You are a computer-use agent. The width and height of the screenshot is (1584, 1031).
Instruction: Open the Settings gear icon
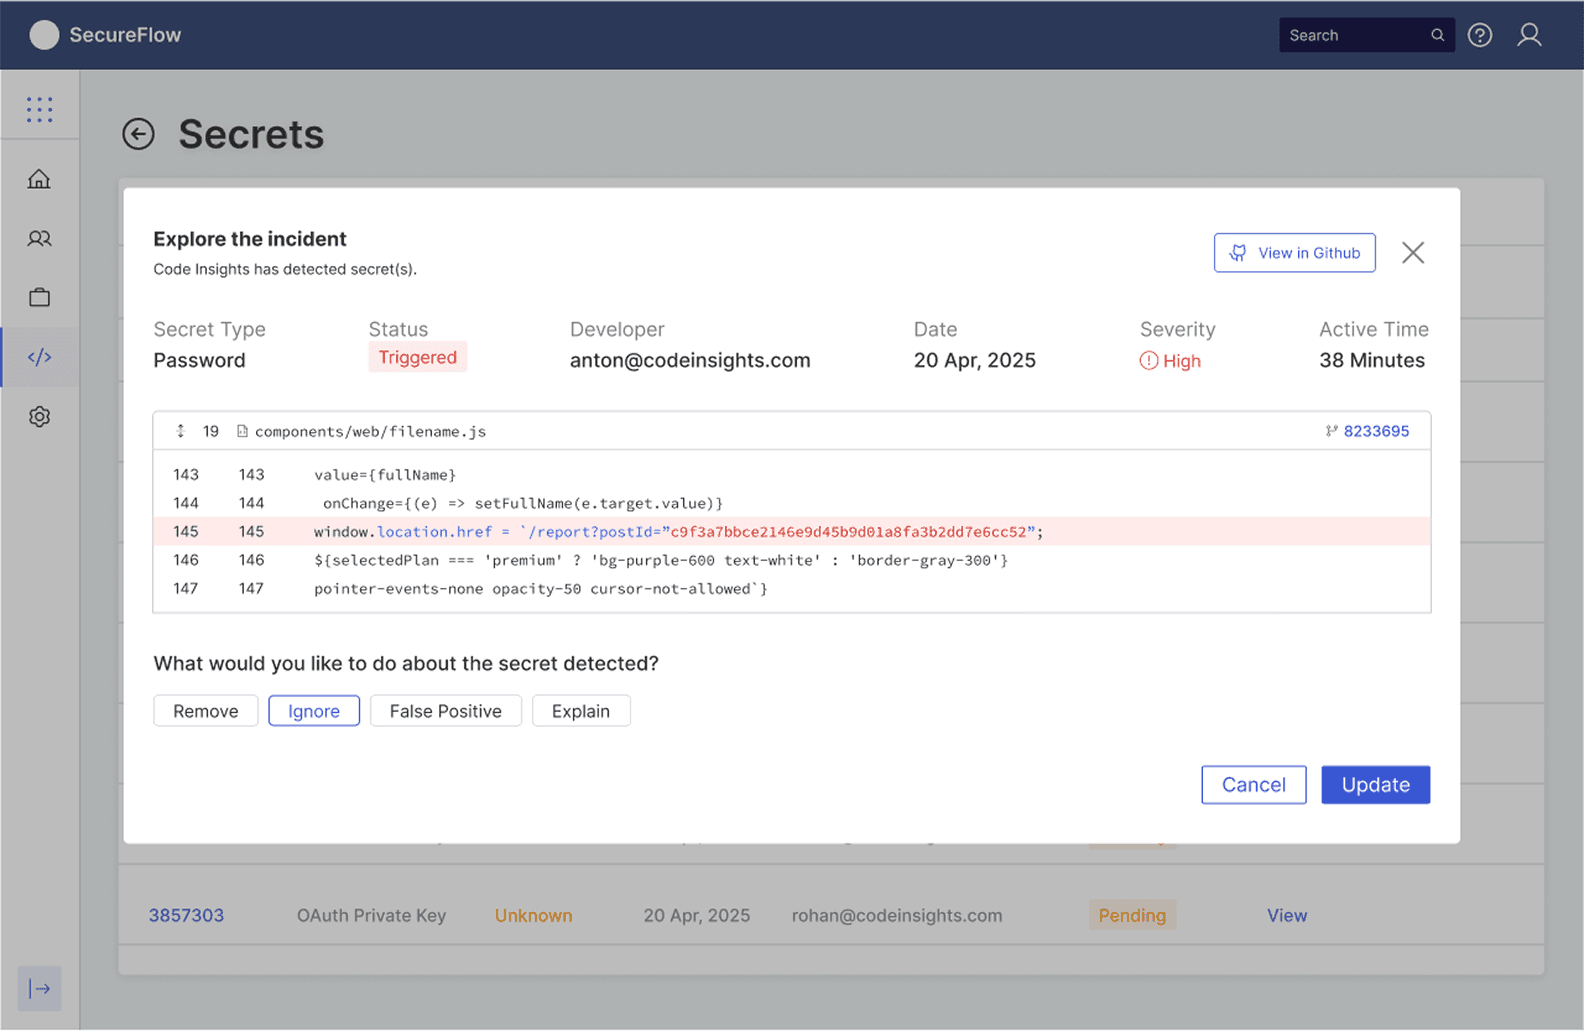point(39,416)
